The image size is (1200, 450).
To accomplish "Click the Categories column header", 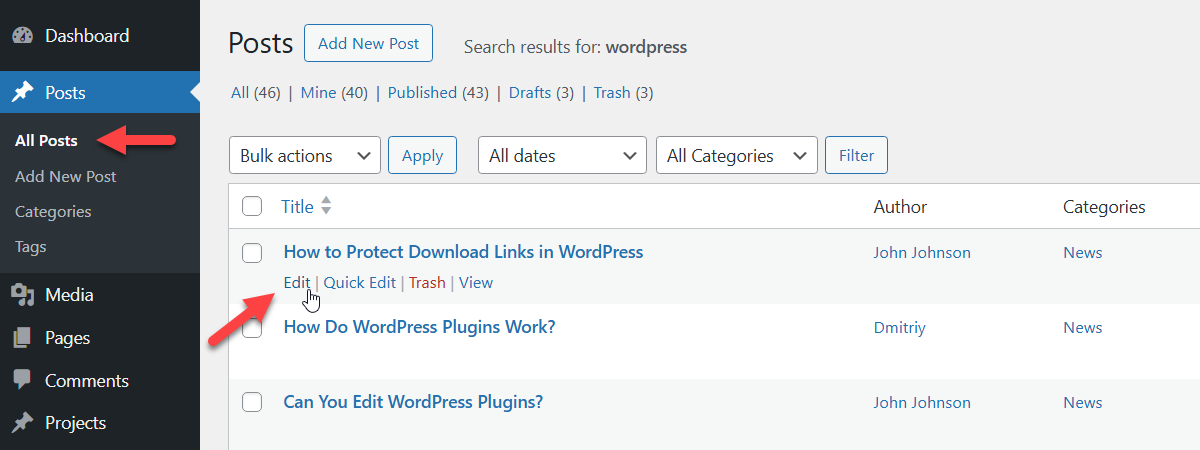I will point(1104,207).
